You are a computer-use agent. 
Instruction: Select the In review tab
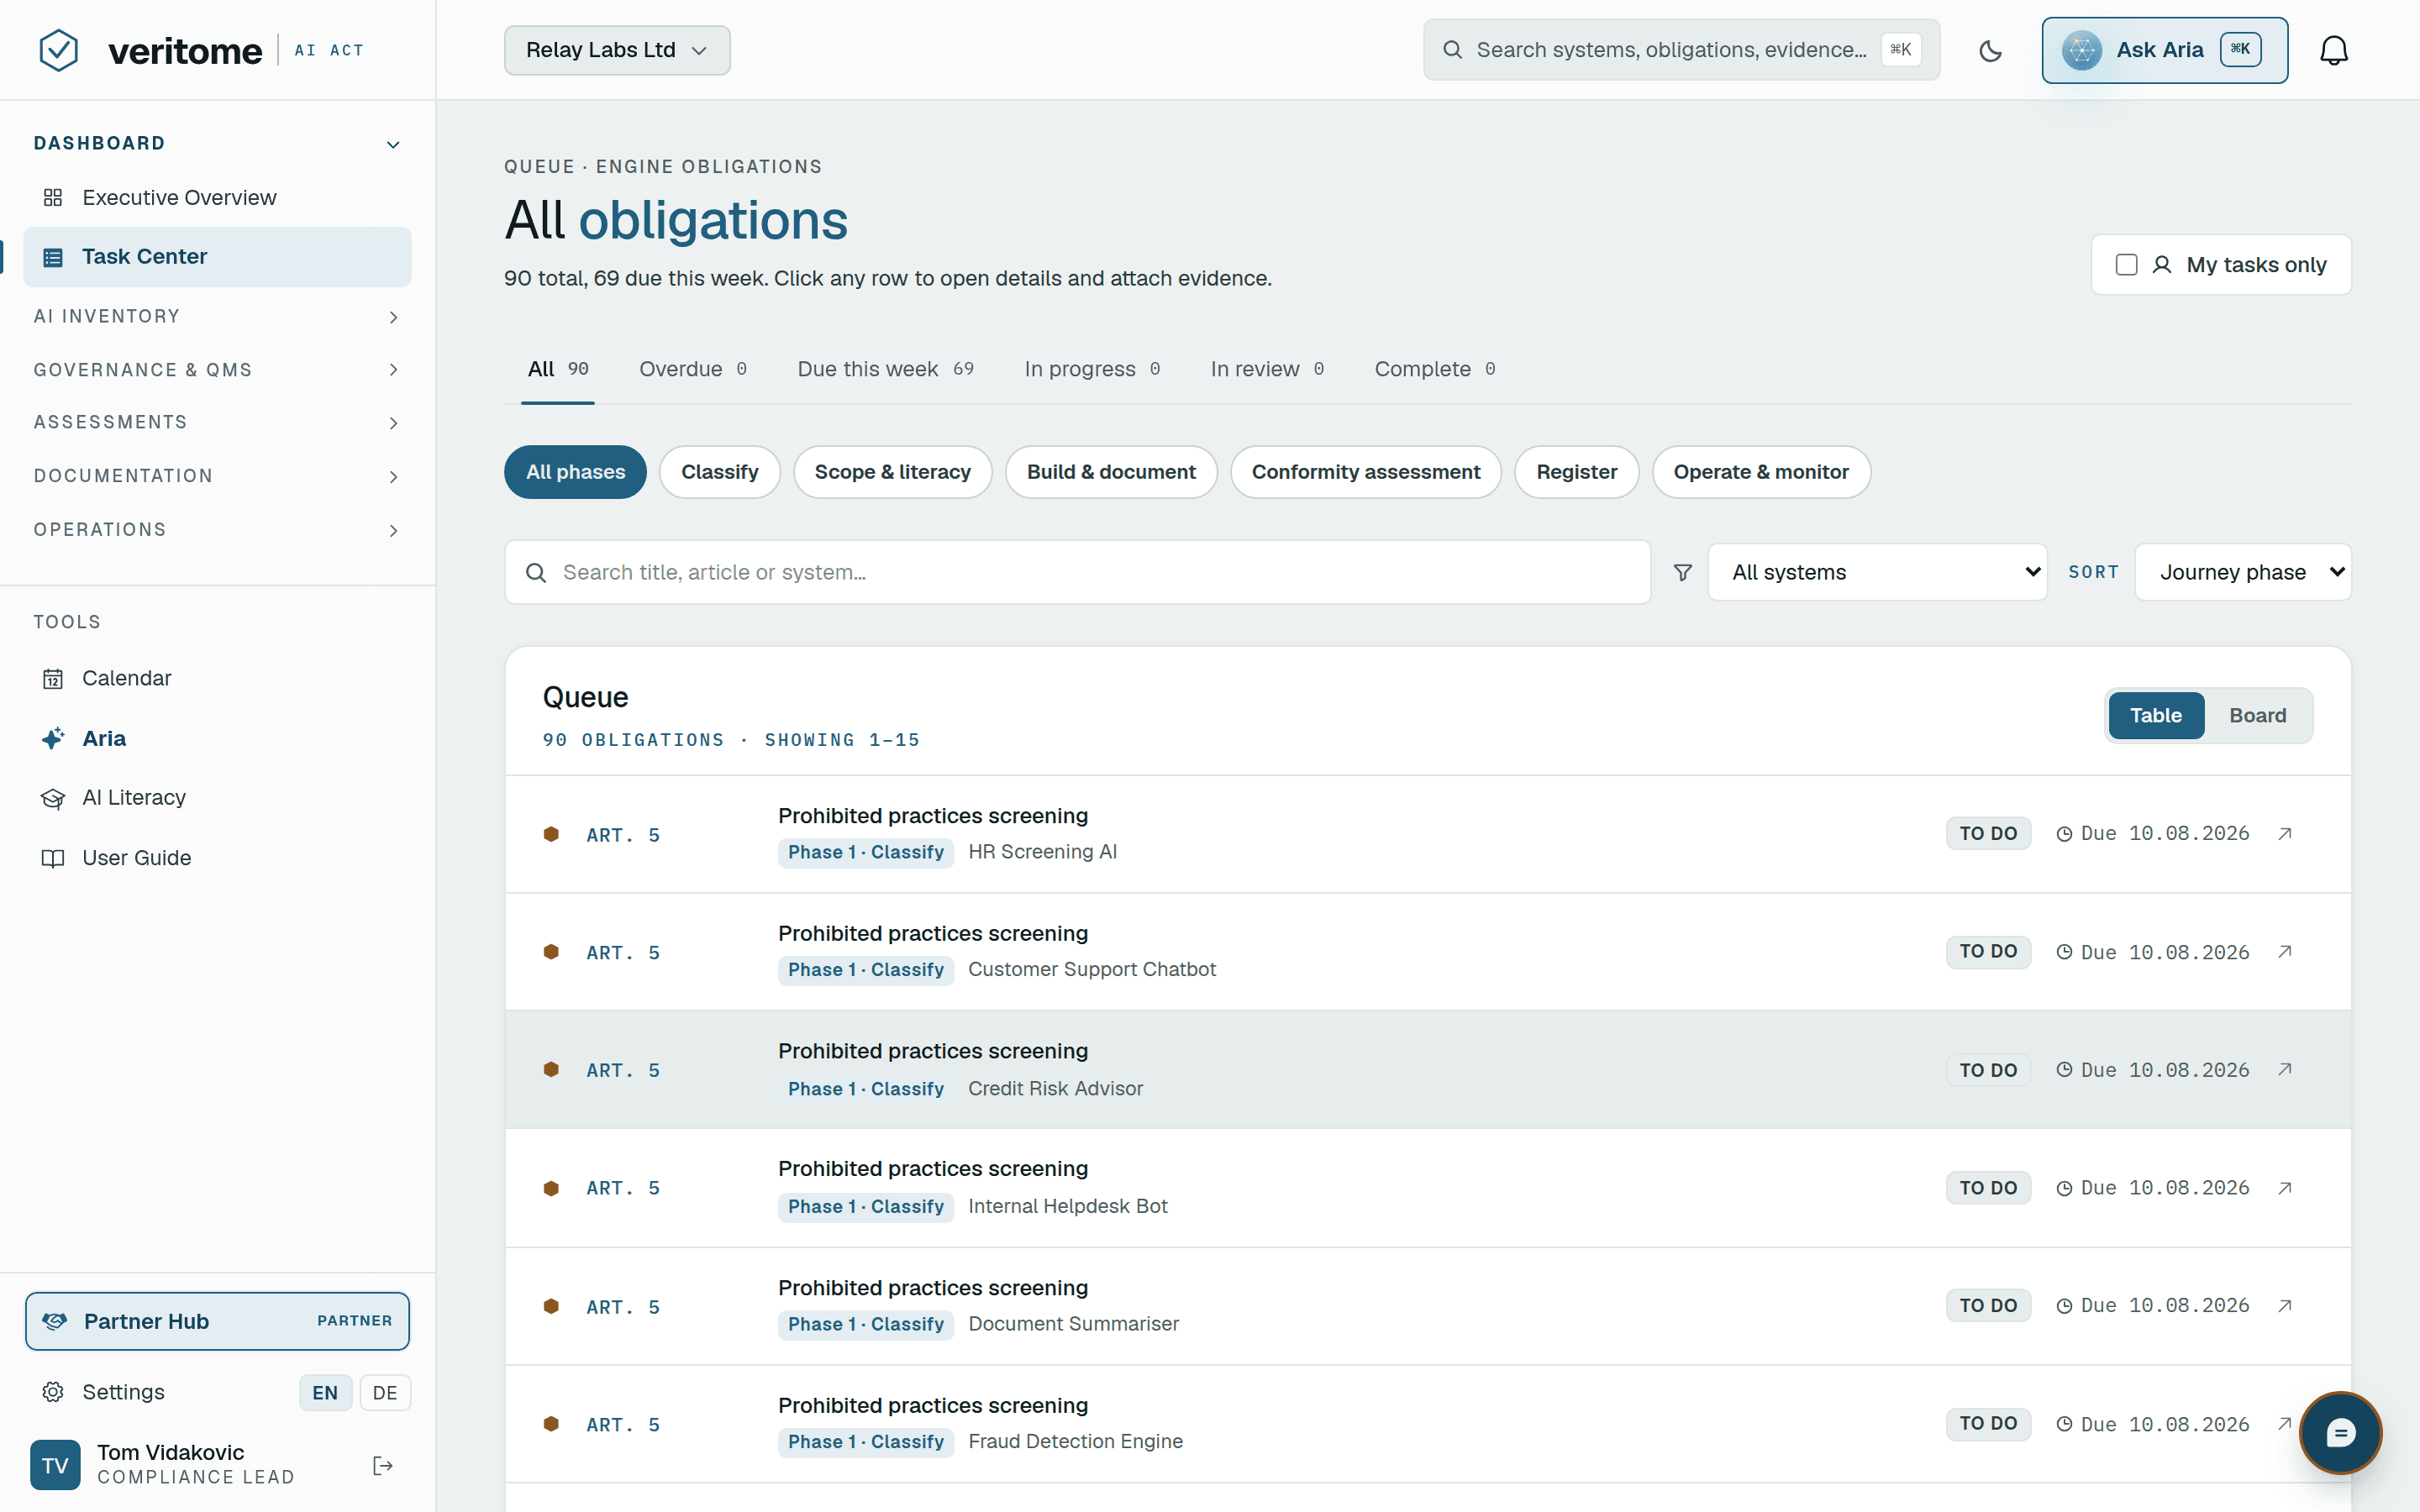coord(1267,369)
